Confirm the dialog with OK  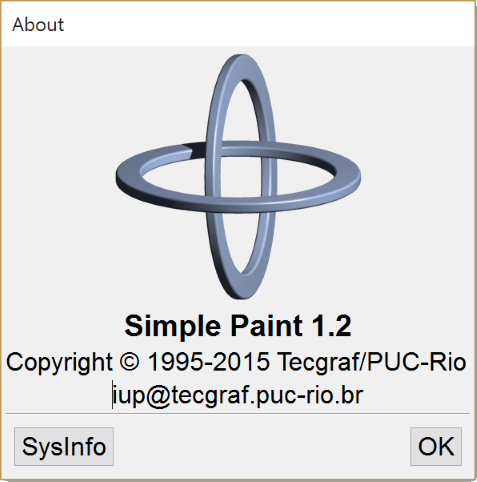point(436,446)
